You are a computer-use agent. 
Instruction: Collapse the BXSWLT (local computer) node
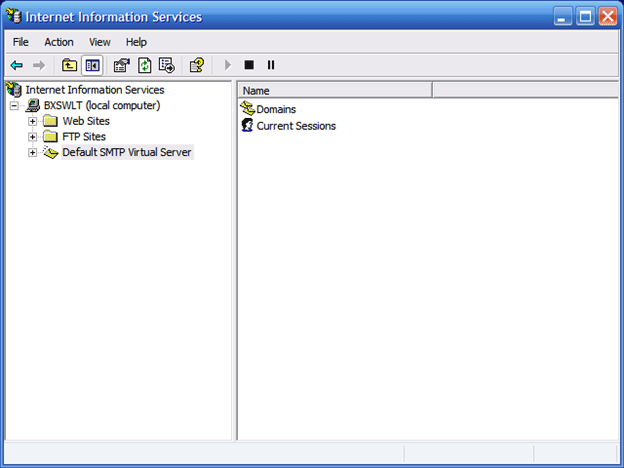coord(14,105)
